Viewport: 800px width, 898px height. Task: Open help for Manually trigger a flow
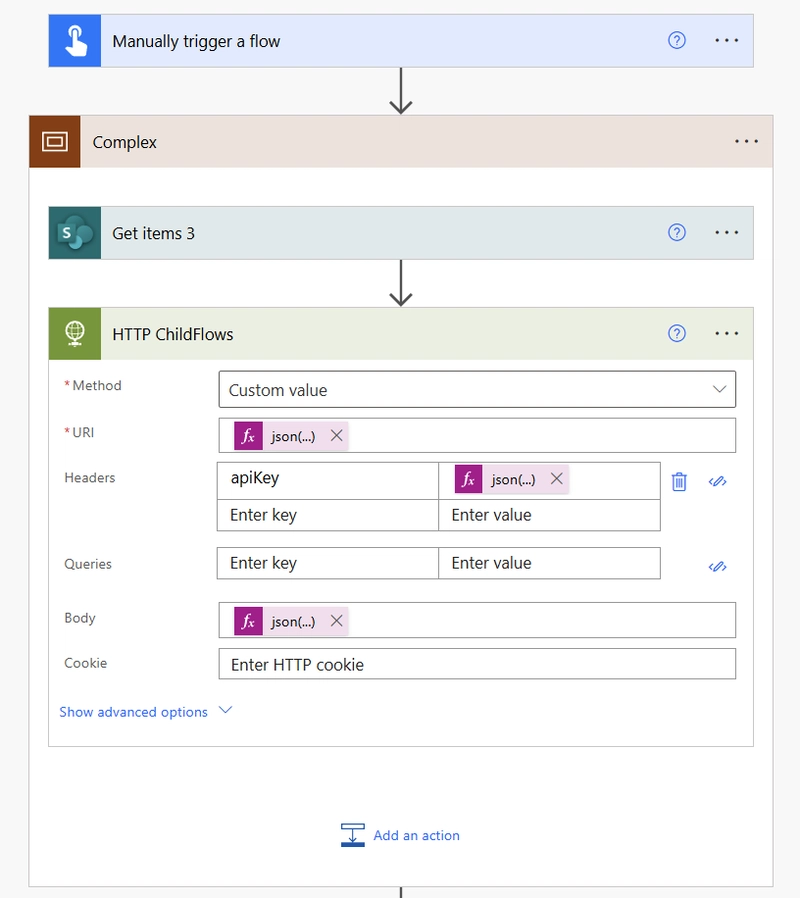(676, 40)
